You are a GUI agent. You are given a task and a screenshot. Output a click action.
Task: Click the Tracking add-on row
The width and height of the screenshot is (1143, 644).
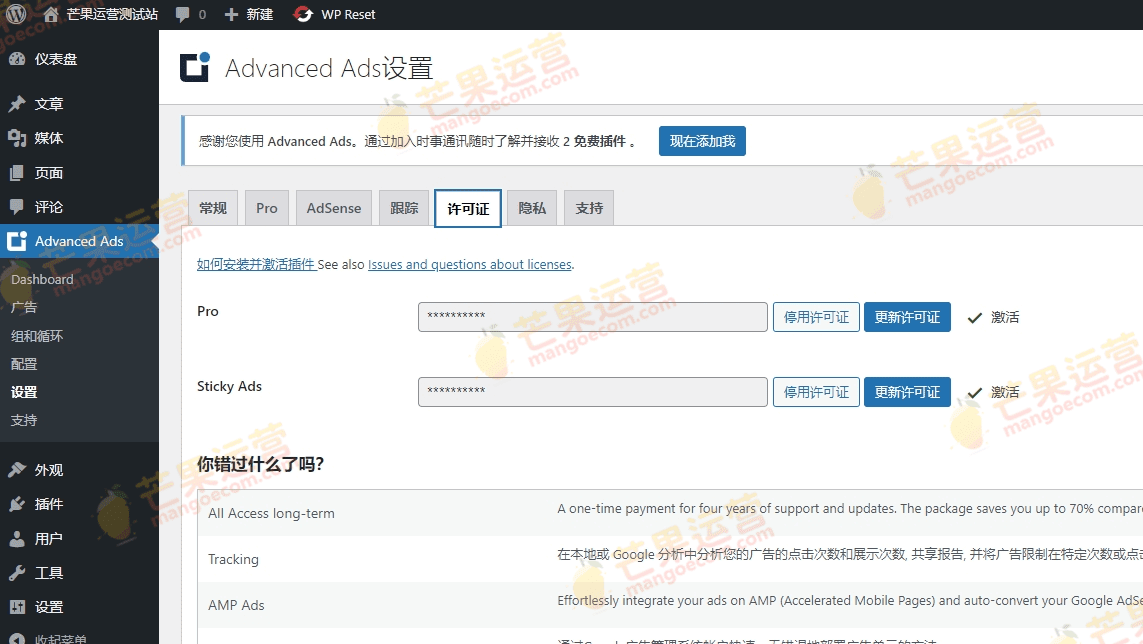click(670, 559)
